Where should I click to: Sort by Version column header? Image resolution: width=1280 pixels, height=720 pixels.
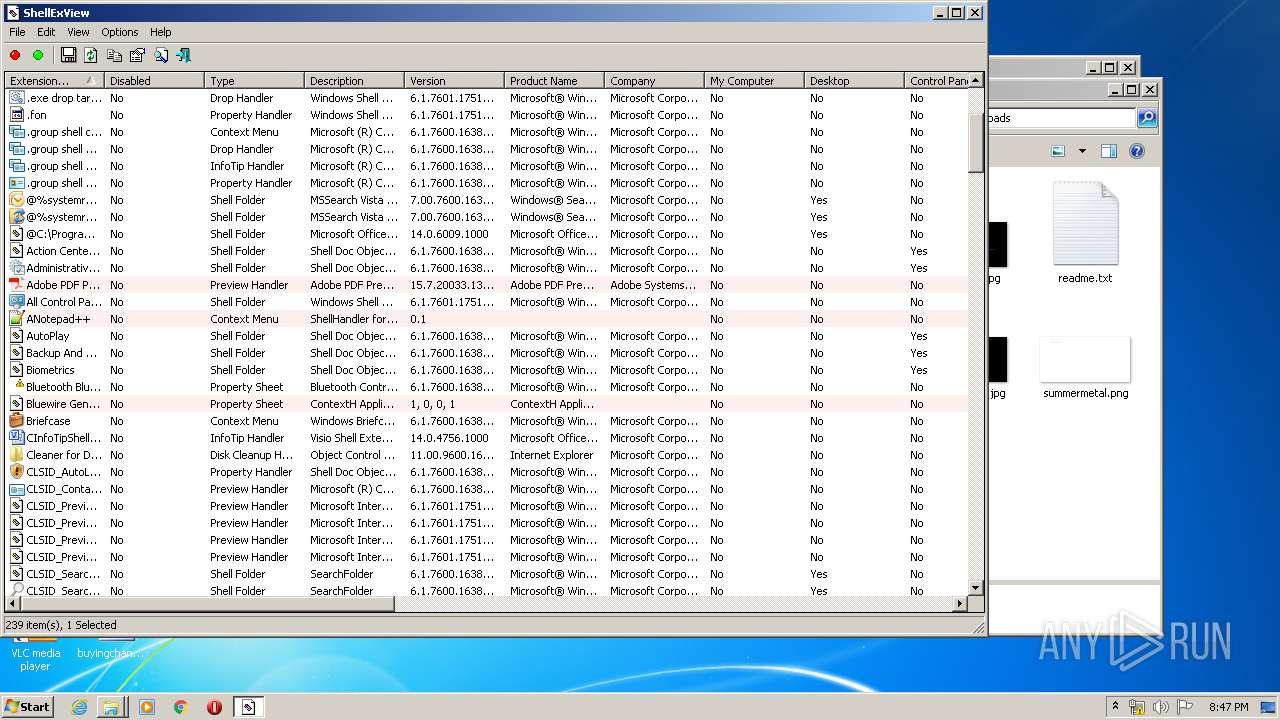coord(454,81)
